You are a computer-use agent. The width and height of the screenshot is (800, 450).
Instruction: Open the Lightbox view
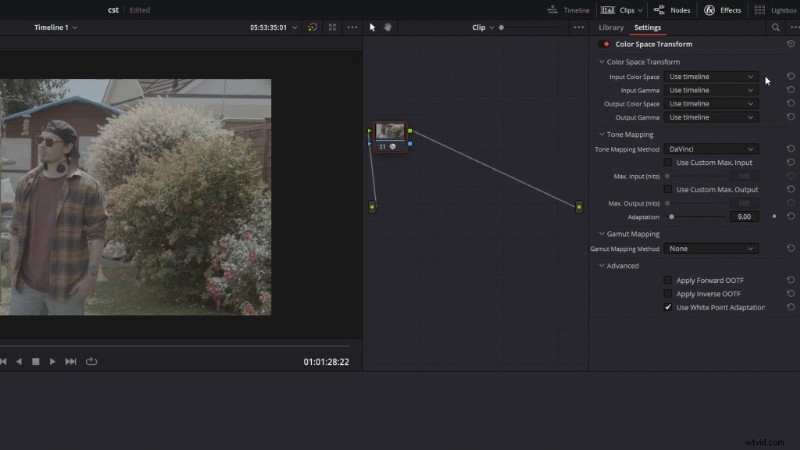click(x=776, y=10)
